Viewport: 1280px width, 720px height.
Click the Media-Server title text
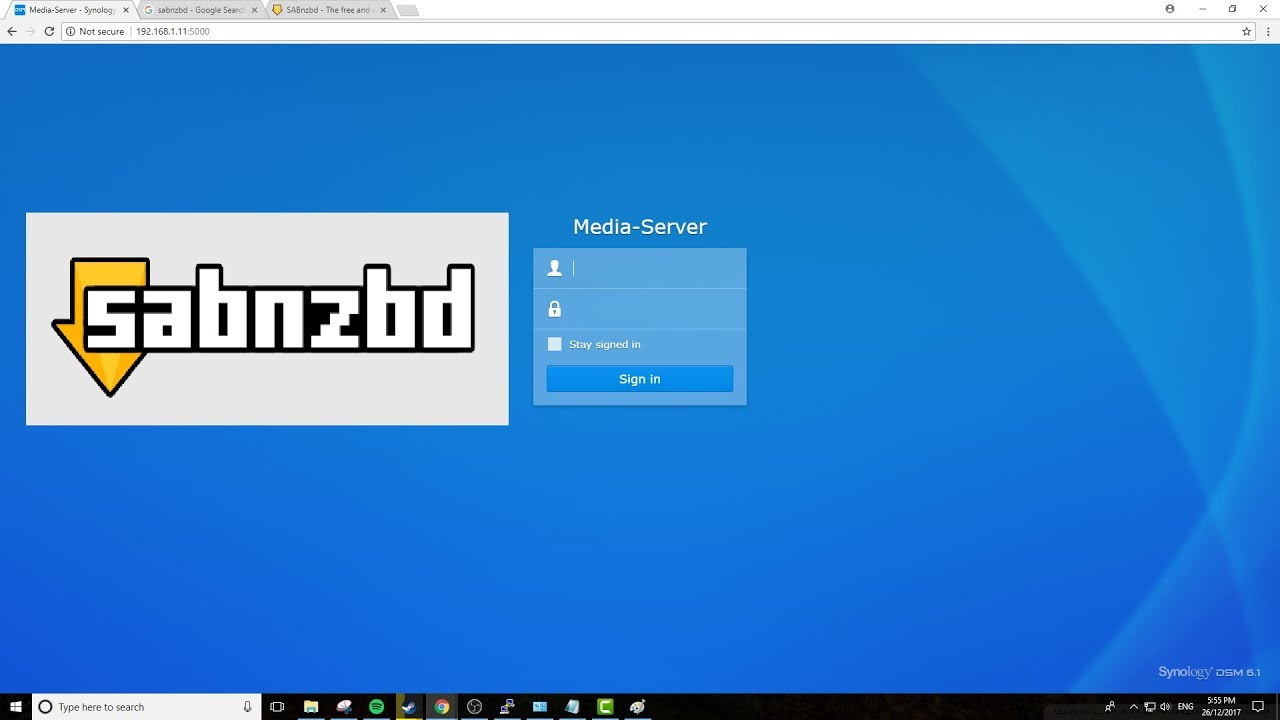point(640,227)
